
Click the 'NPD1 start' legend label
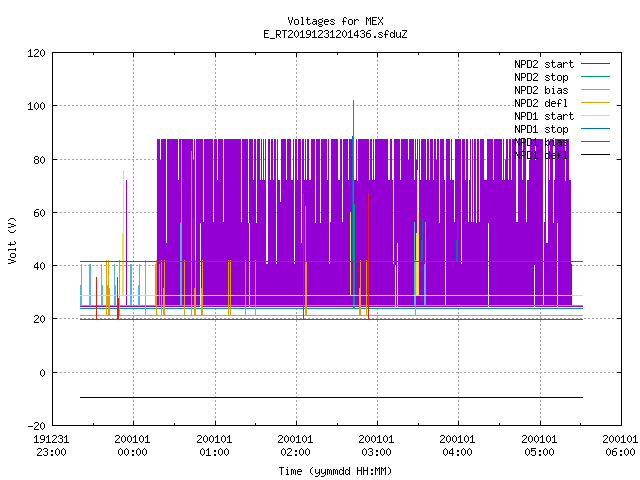click(544, 116)
